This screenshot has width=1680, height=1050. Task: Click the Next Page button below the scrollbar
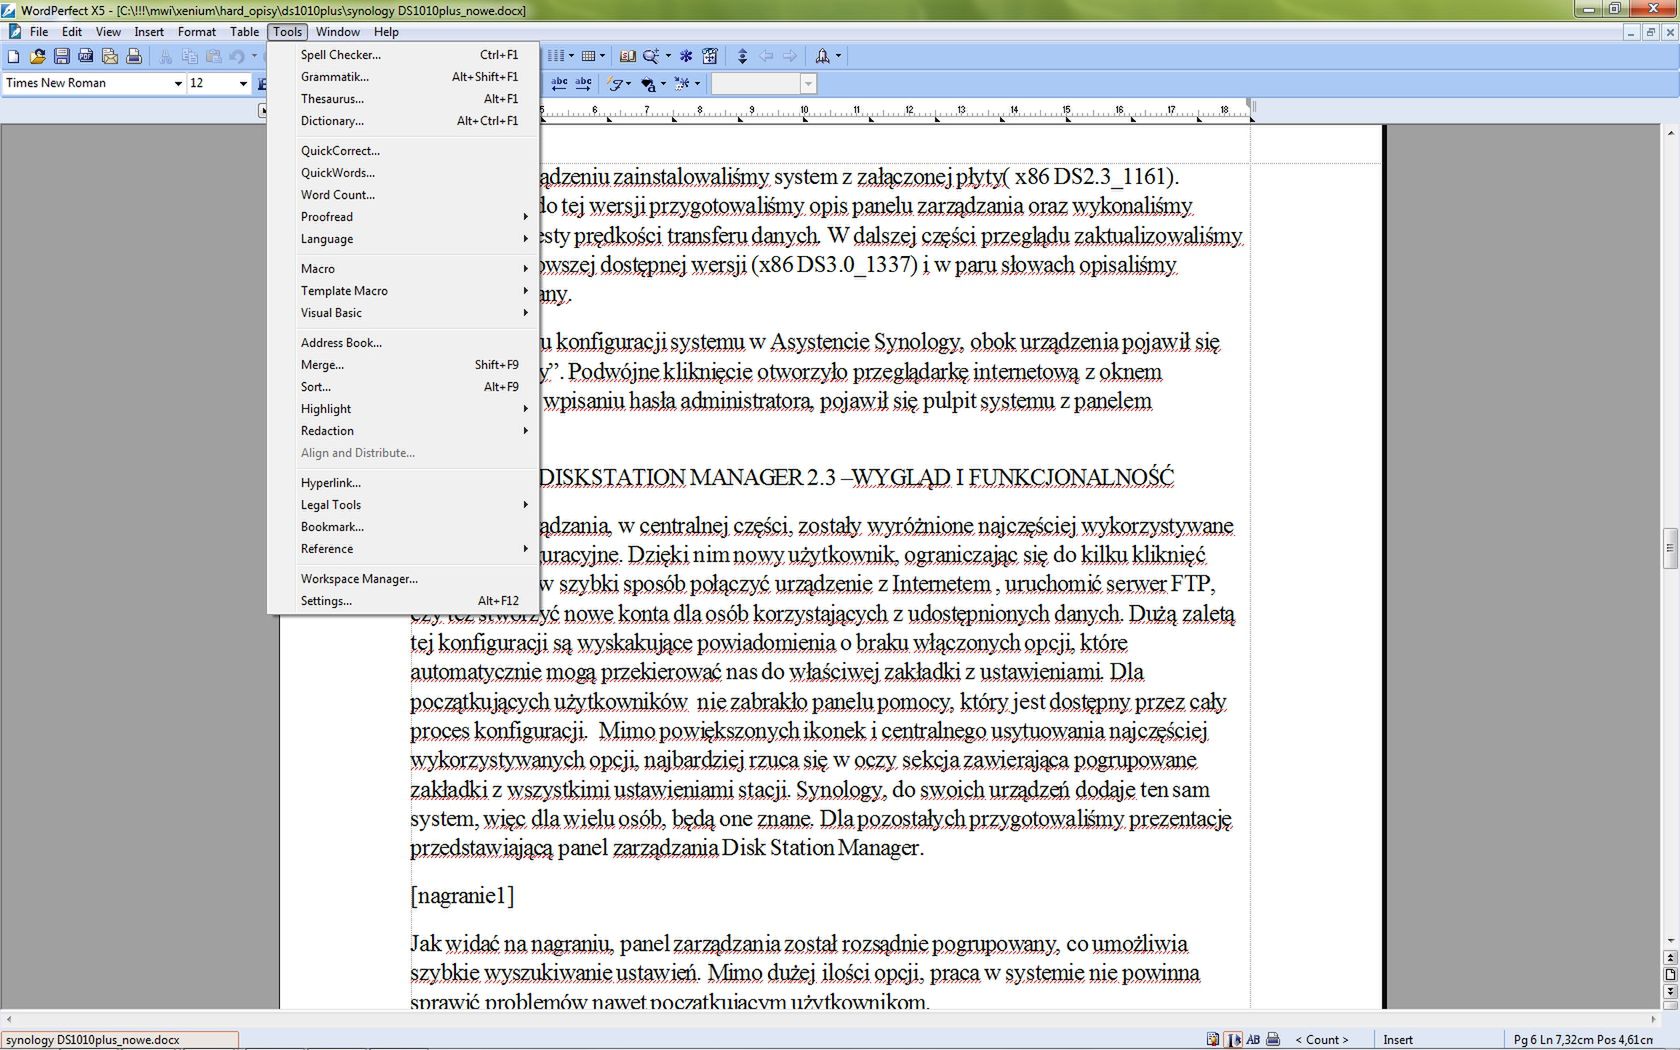pos(1670,991)
